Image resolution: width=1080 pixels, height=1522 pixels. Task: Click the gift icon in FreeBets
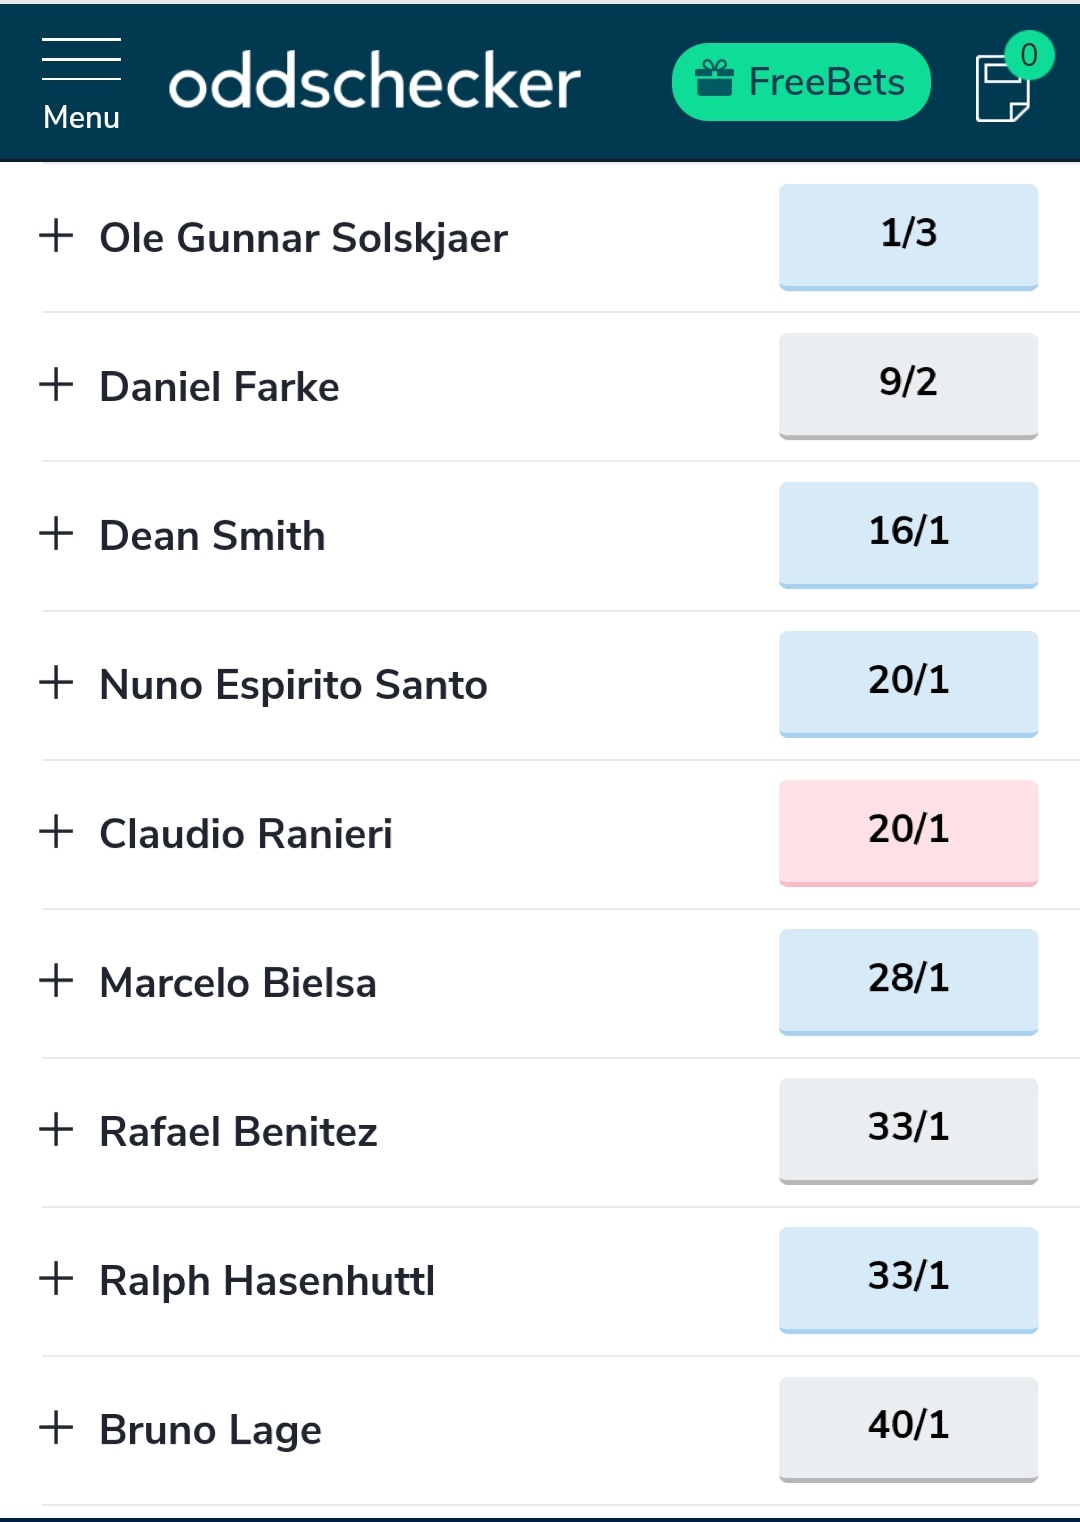pyautogui.click(x=714, y=79)
